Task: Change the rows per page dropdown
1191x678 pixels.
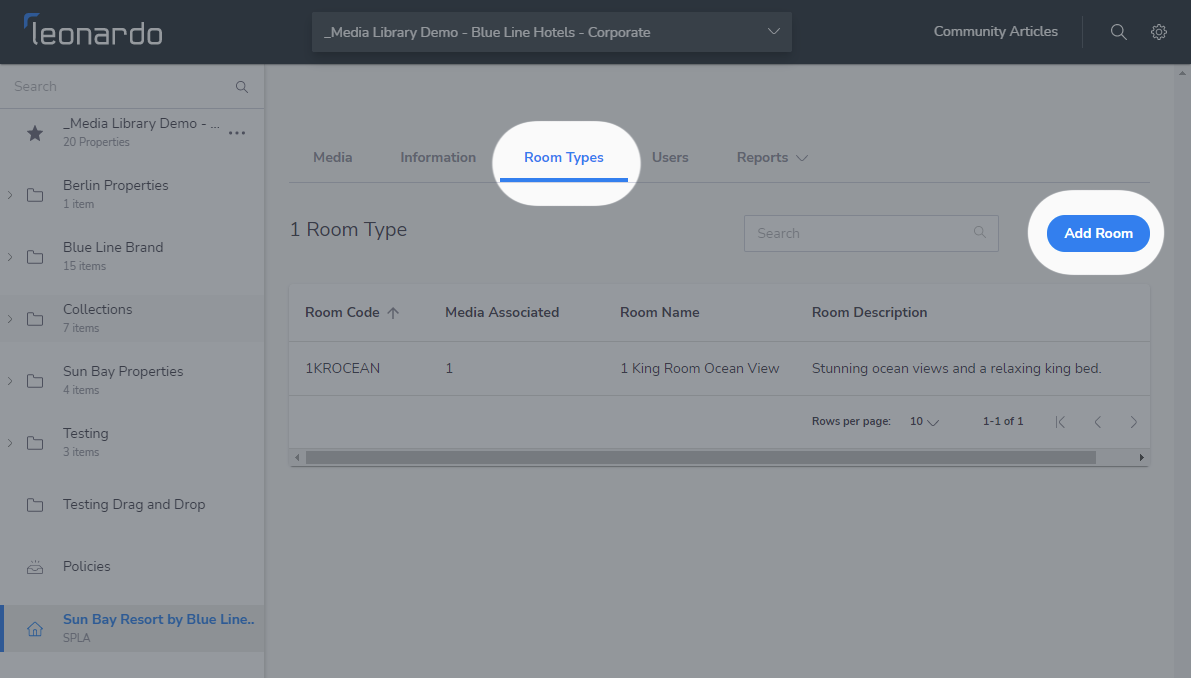Action: [x=924, y=421]
